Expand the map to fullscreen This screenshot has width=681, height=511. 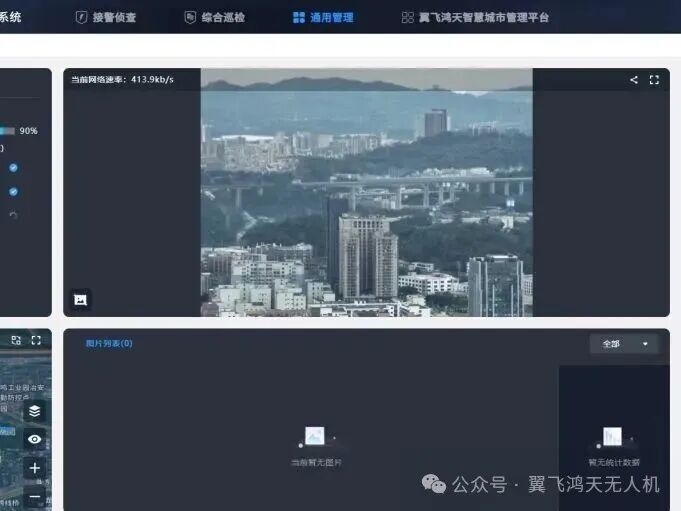(36, 340)
